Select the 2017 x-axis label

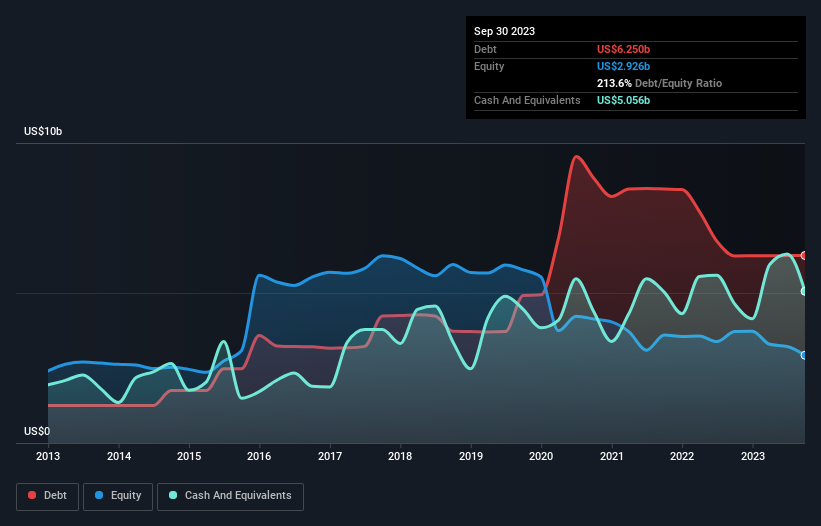[330, 456]
